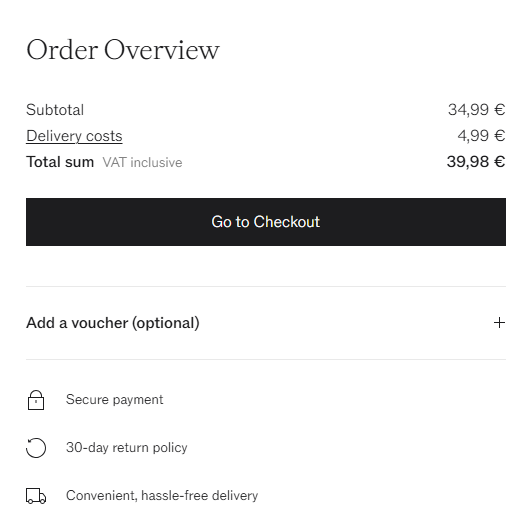Click the euro sign beside total sum
Screen dimensions: 525x519
coord(500,162)
